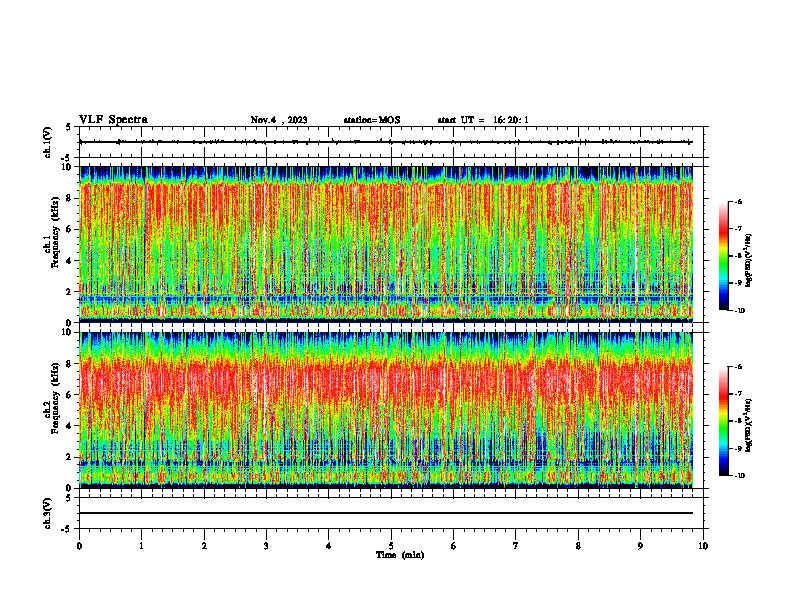
Task: Click the ch.1 spectrogram panel
Action: pos(386,244)
